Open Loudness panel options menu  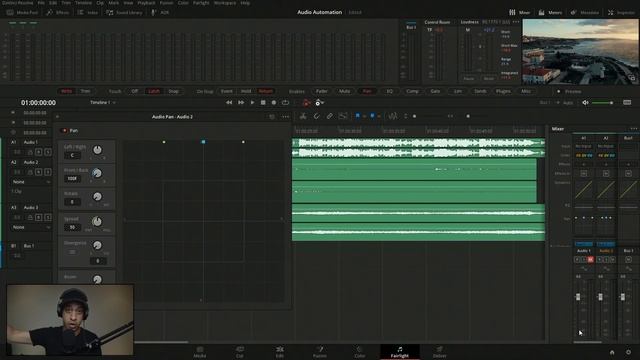point(516,22)
